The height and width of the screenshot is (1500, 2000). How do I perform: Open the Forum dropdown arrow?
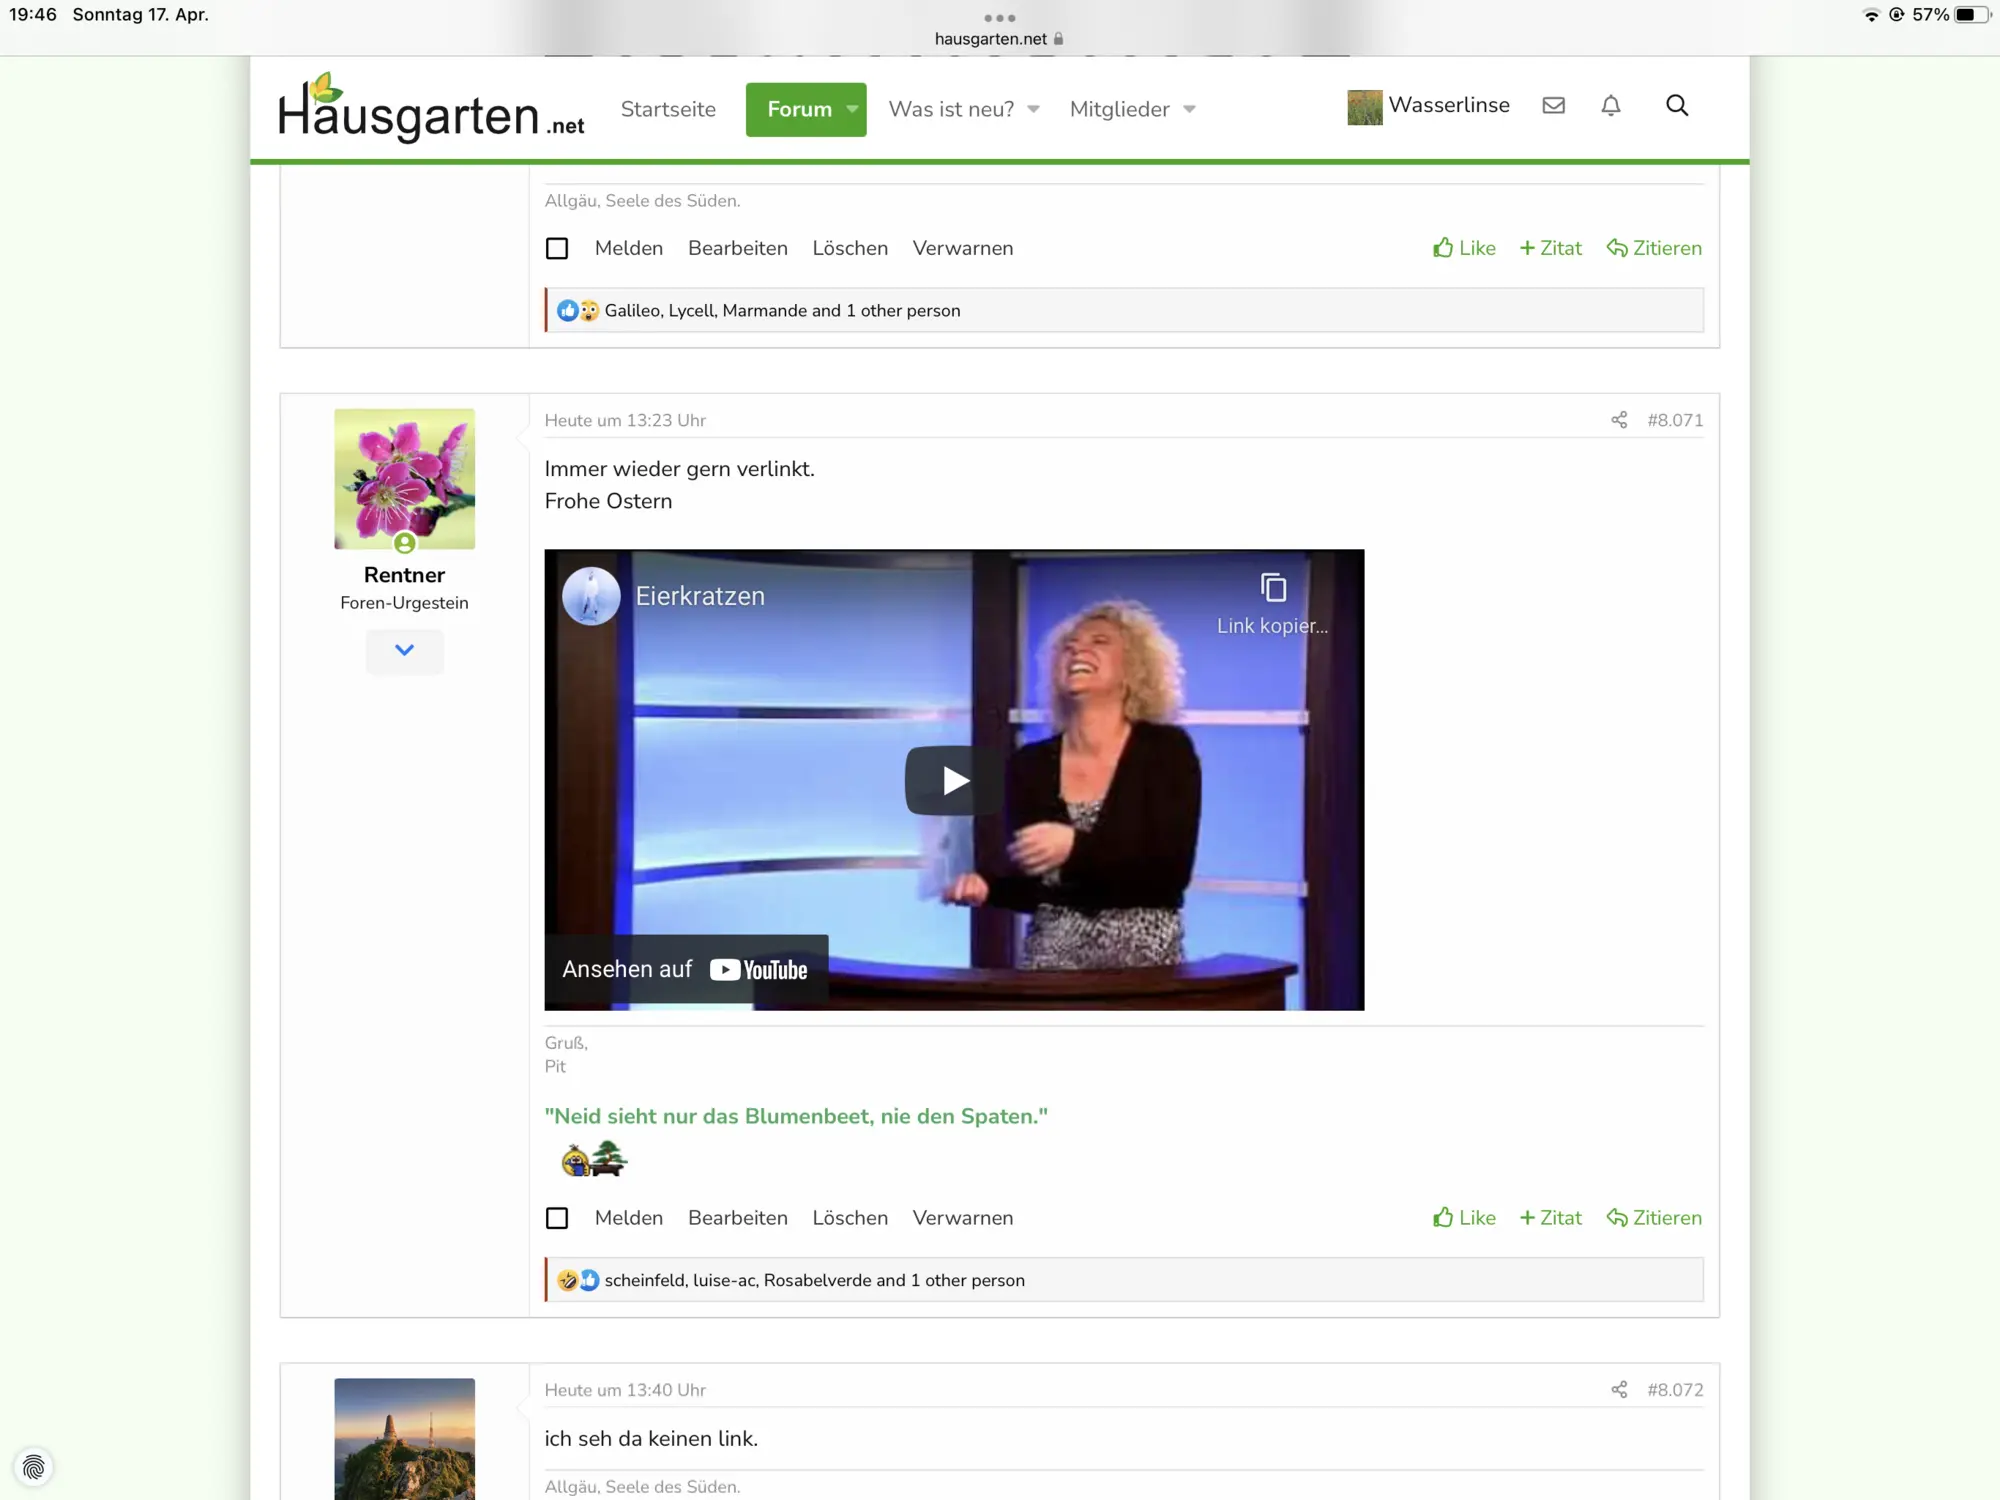tap(852, 109)
